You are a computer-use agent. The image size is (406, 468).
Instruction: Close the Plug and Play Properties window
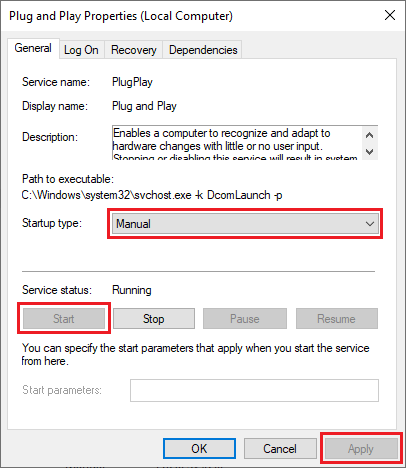pyautogui.click(x=390, y=15)
